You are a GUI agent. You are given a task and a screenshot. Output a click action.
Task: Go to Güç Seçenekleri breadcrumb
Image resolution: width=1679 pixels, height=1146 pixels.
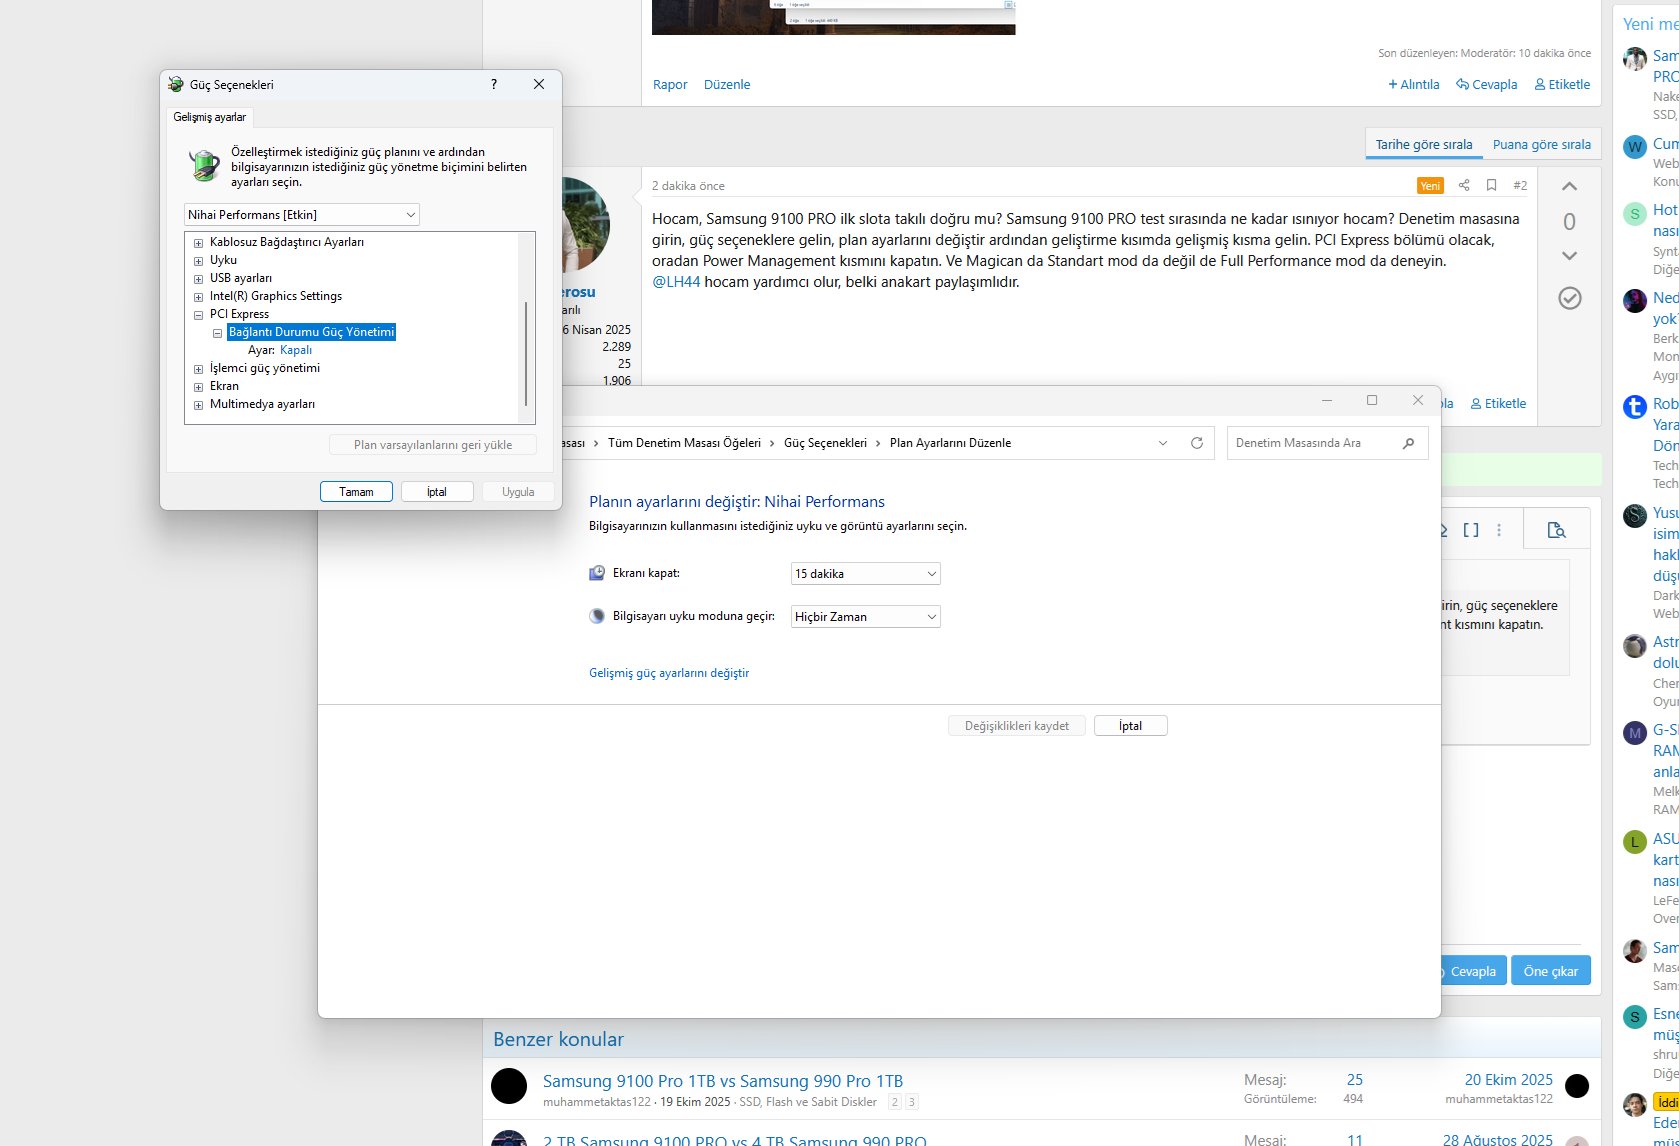tap(825, 443)
